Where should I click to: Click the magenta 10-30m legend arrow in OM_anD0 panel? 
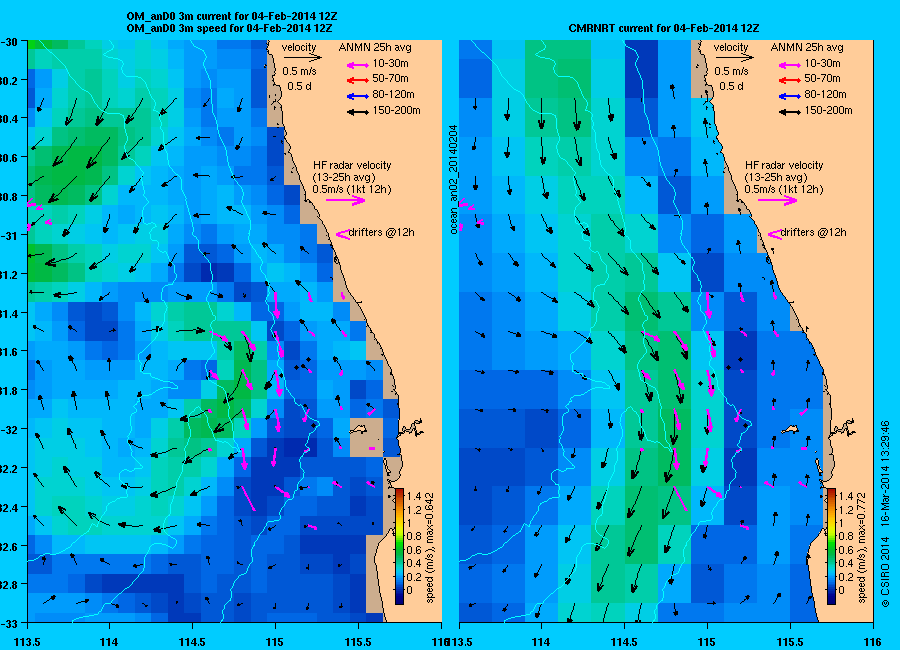358,64
